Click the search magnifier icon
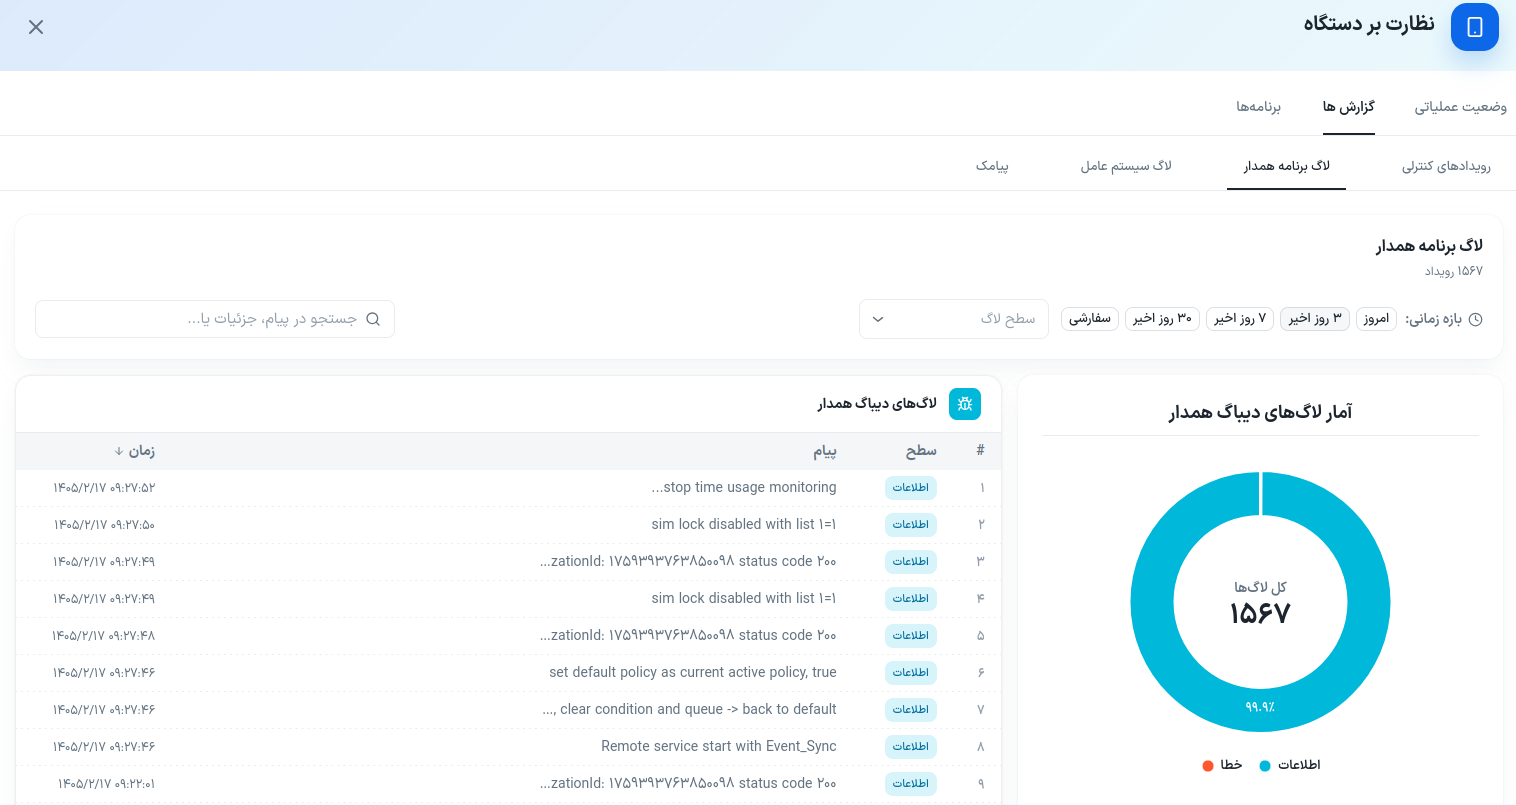The height and width of the screenshot is (805, 1516). (373, 319)
